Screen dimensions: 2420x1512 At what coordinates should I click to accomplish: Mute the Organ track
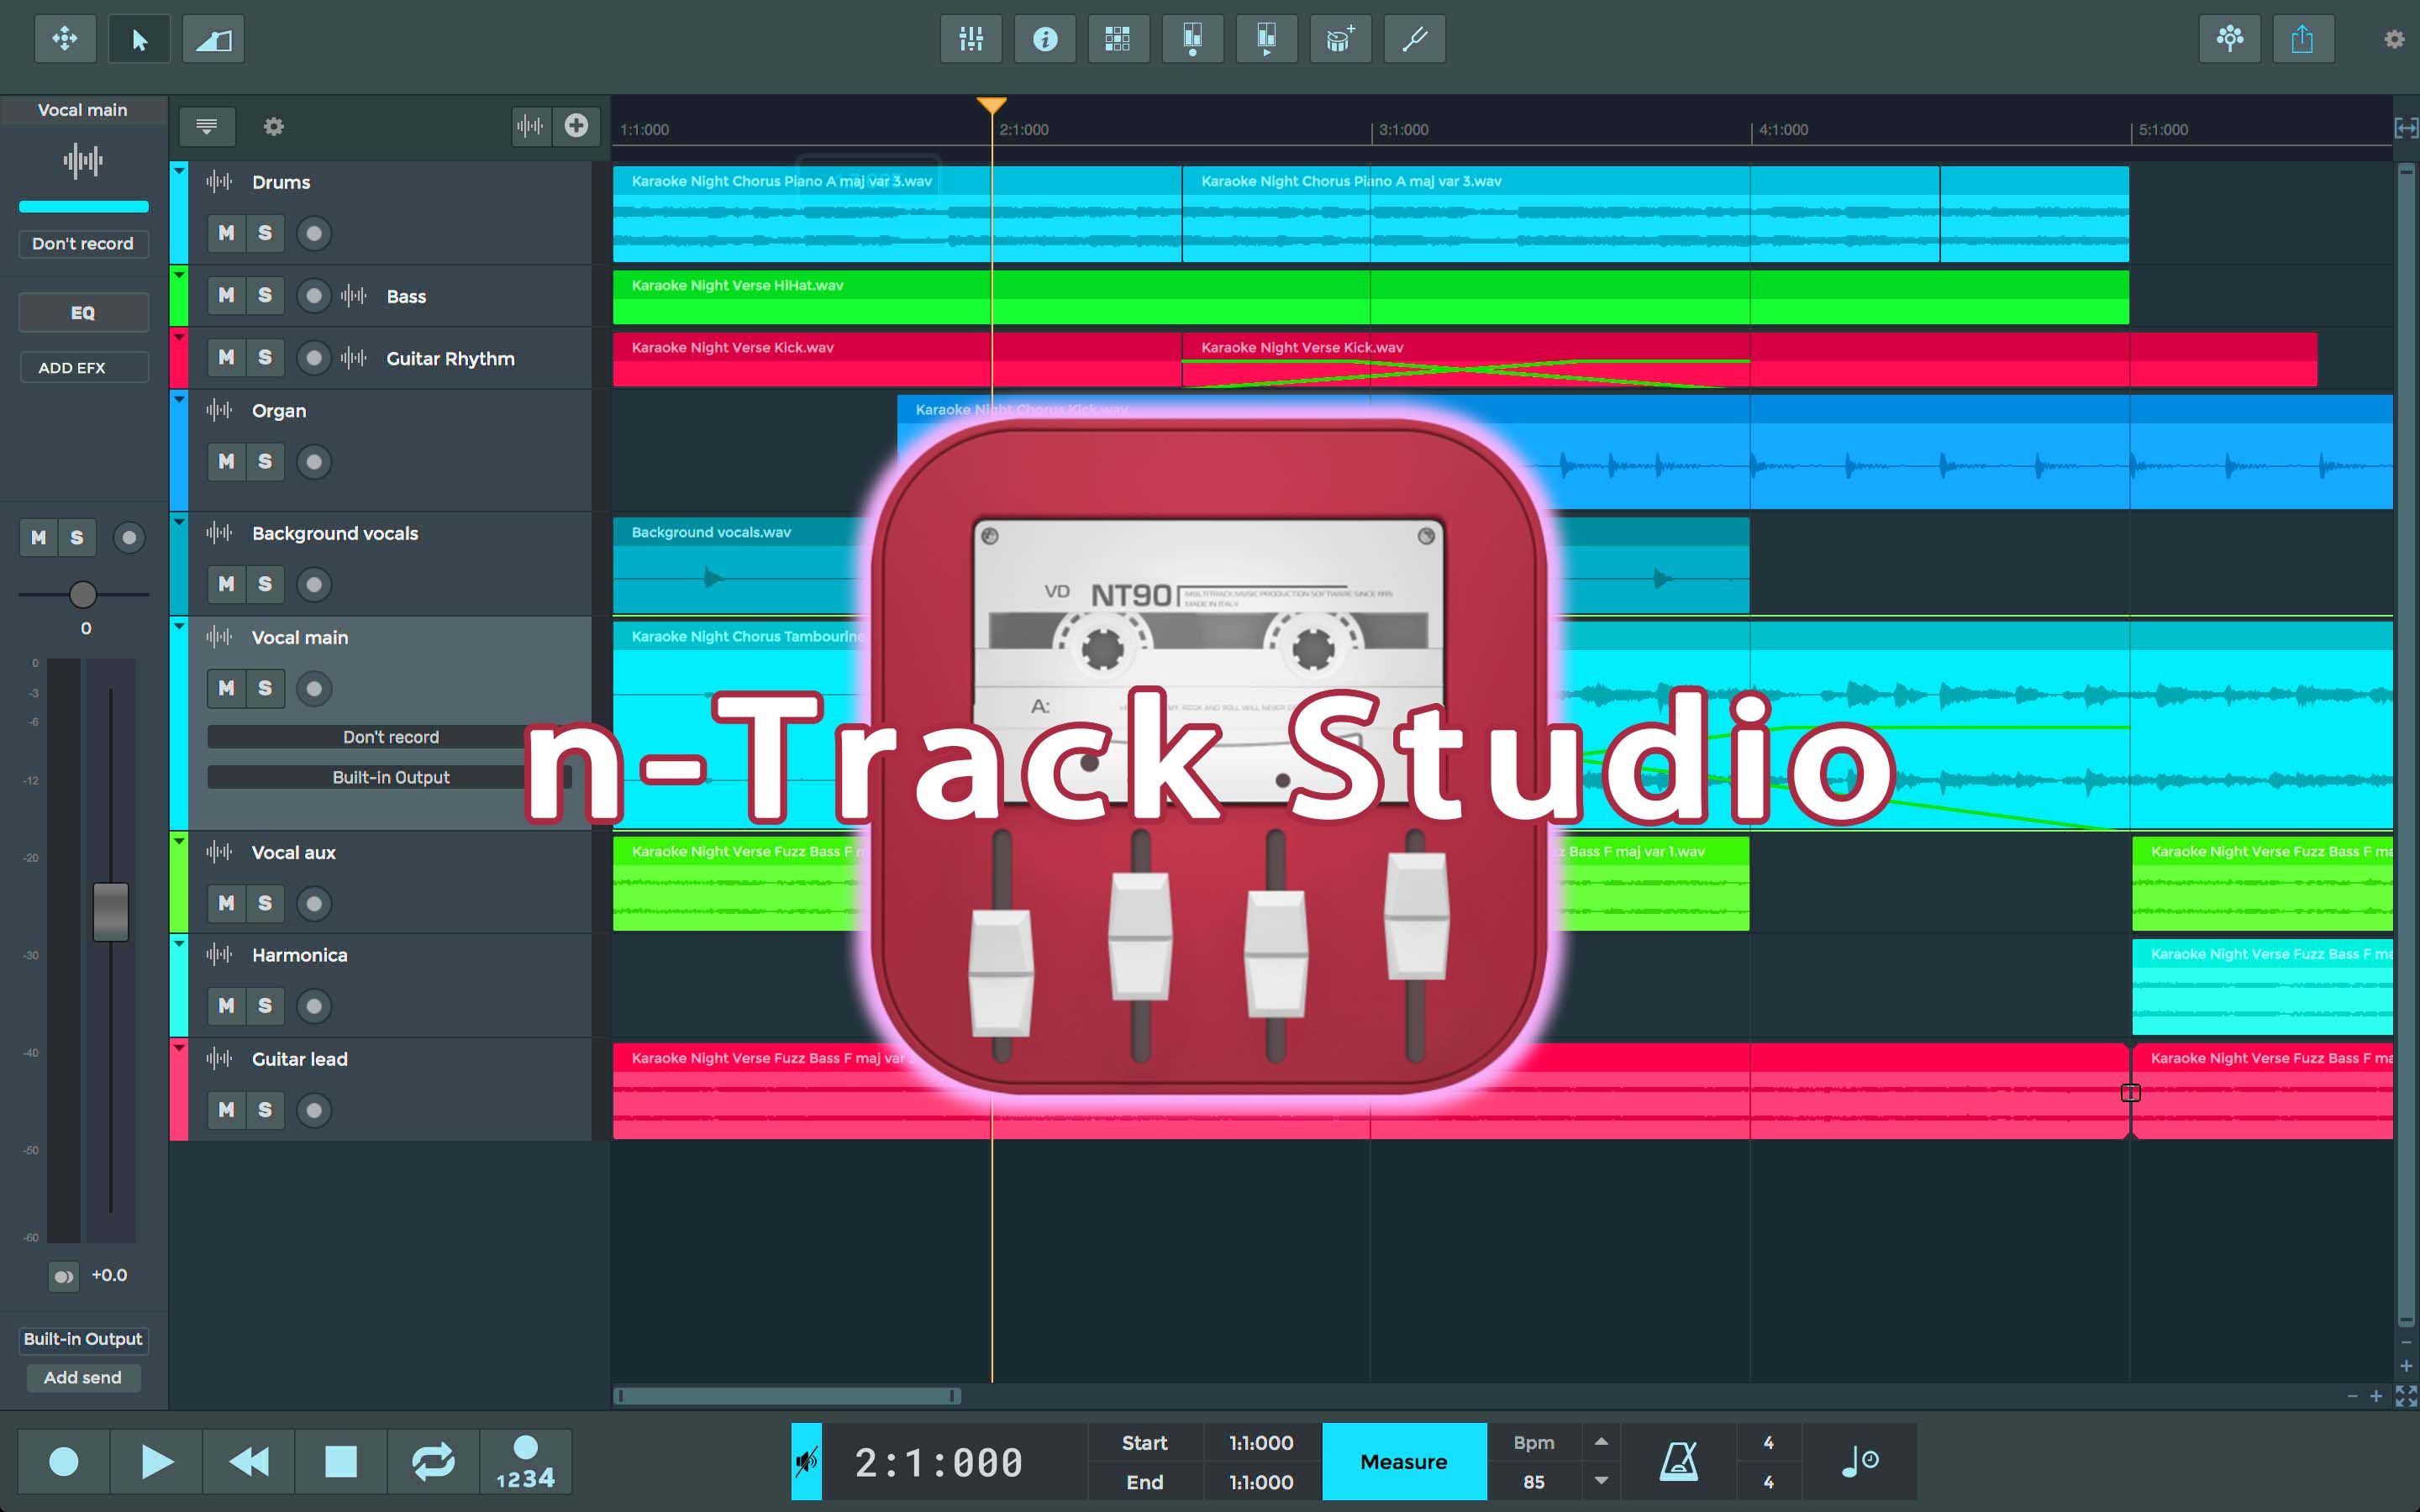[227, 461]
